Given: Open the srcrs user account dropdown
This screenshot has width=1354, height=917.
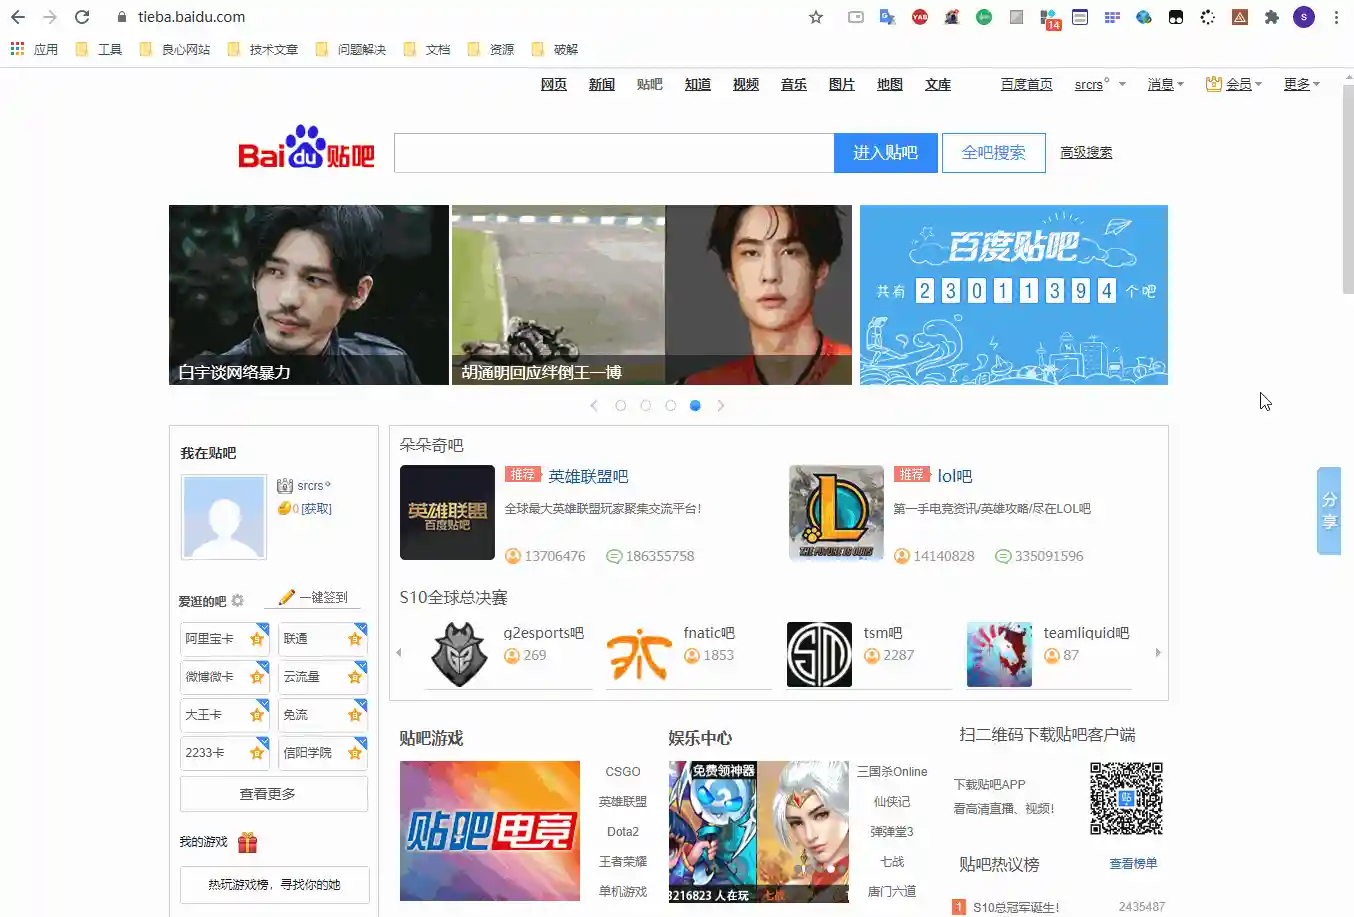Looking at the screenshot, I should coord(1099,85).
